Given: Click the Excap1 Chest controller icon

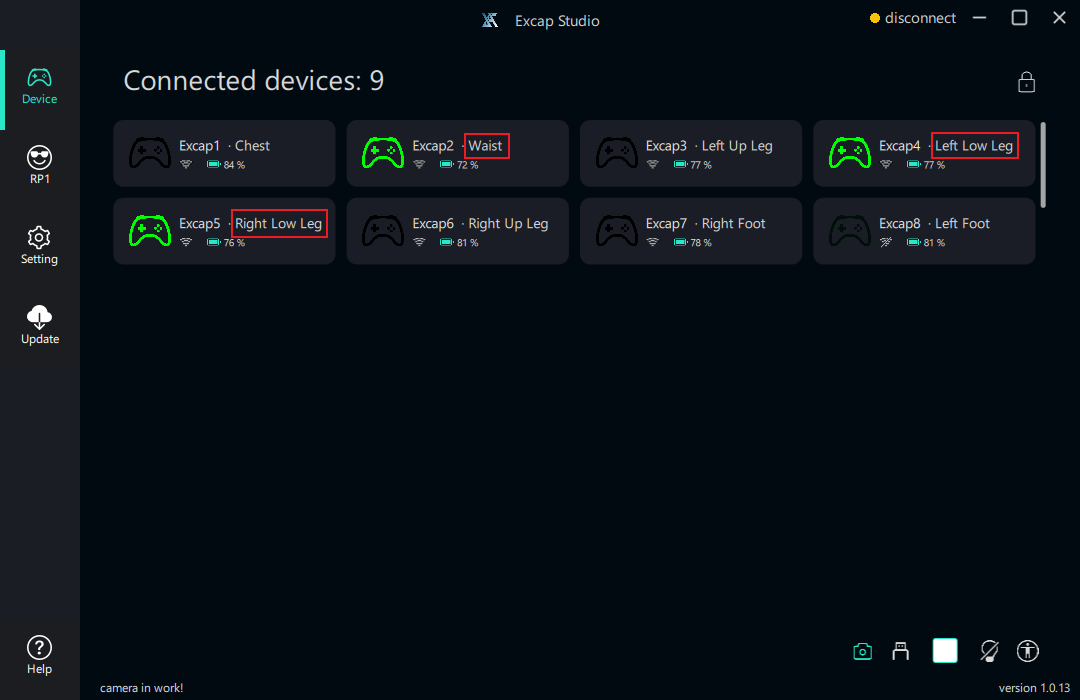Looking at the screenshot, I should click(x=150, y=153).
